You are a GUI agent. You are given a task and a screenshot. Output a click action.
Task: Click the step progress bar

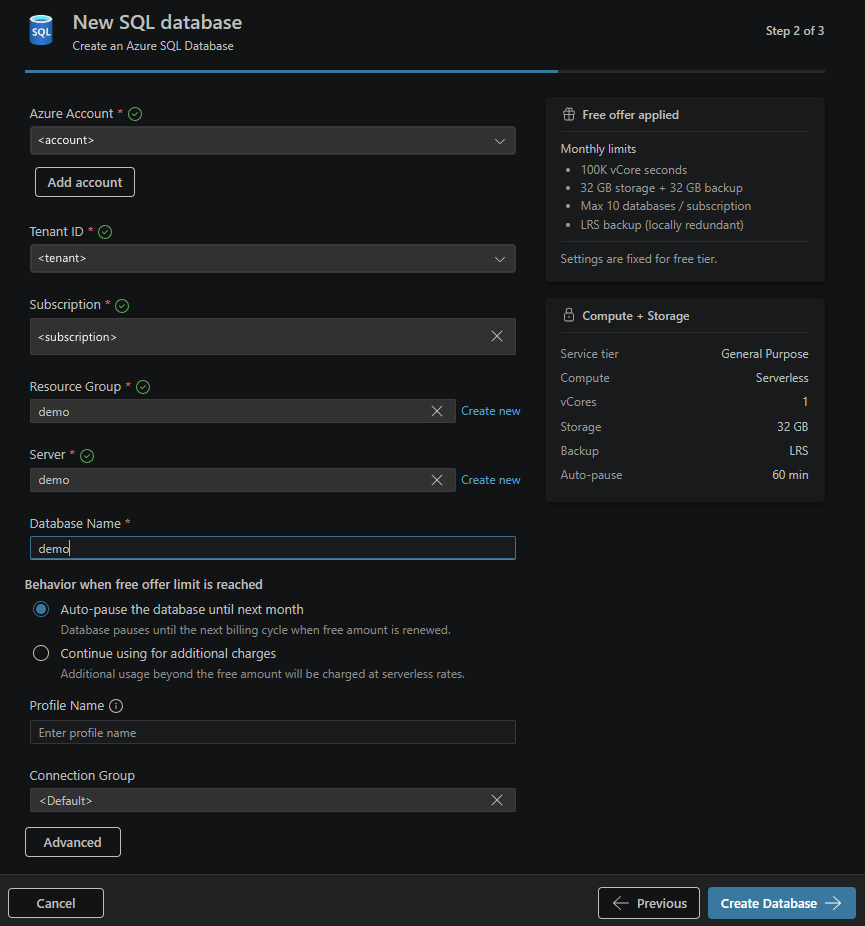tap(425, 71)
